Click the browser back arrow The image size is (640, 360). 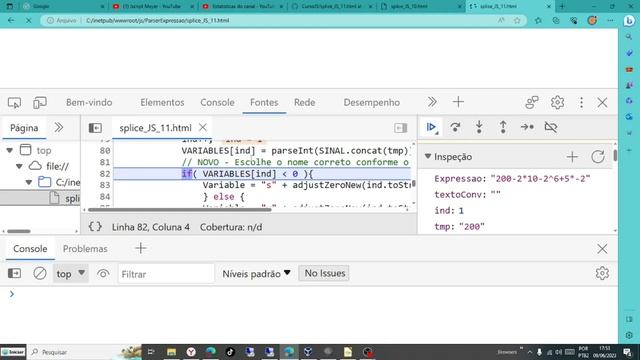click(x=11, y=20)
